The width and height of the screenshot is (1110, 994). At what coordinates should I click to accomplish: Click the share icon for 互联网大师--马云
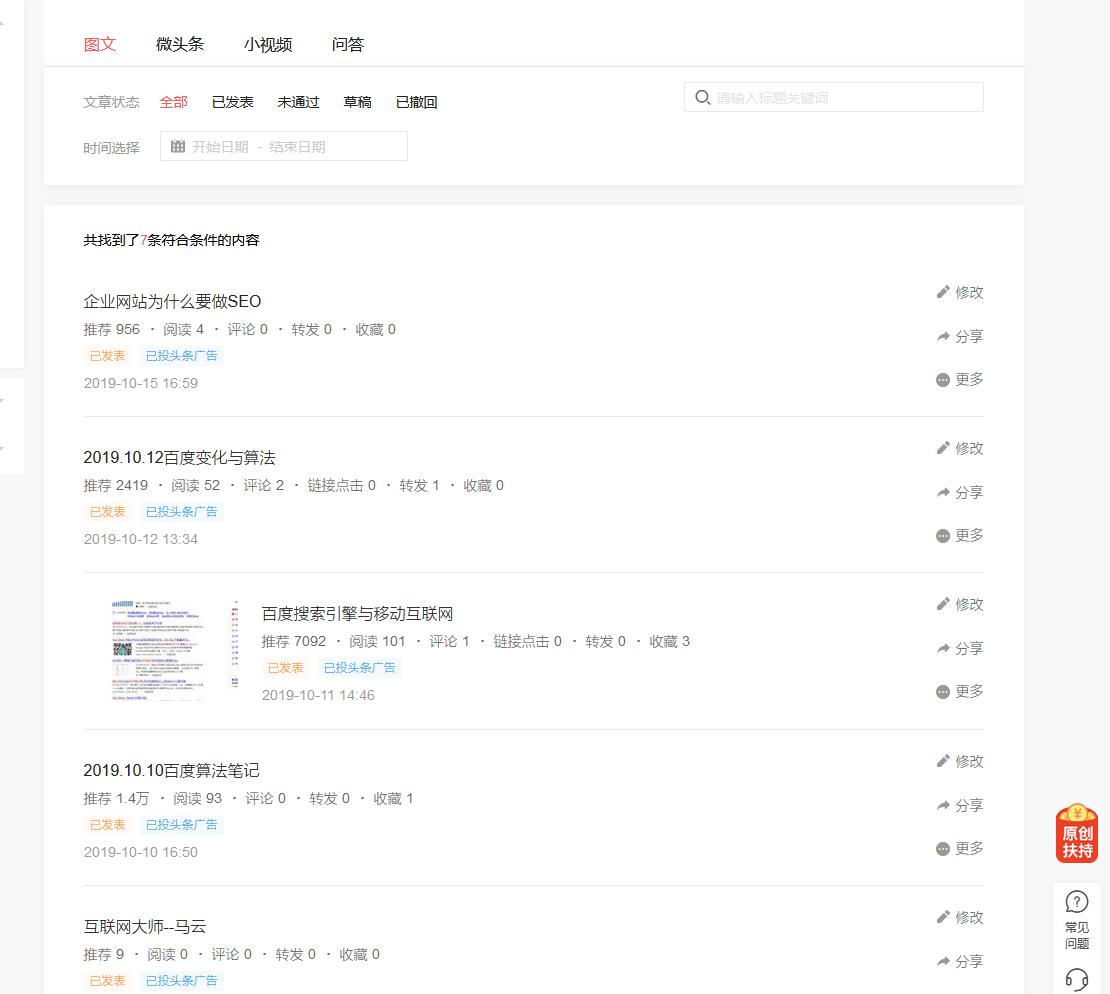click(x=941, y=961)
